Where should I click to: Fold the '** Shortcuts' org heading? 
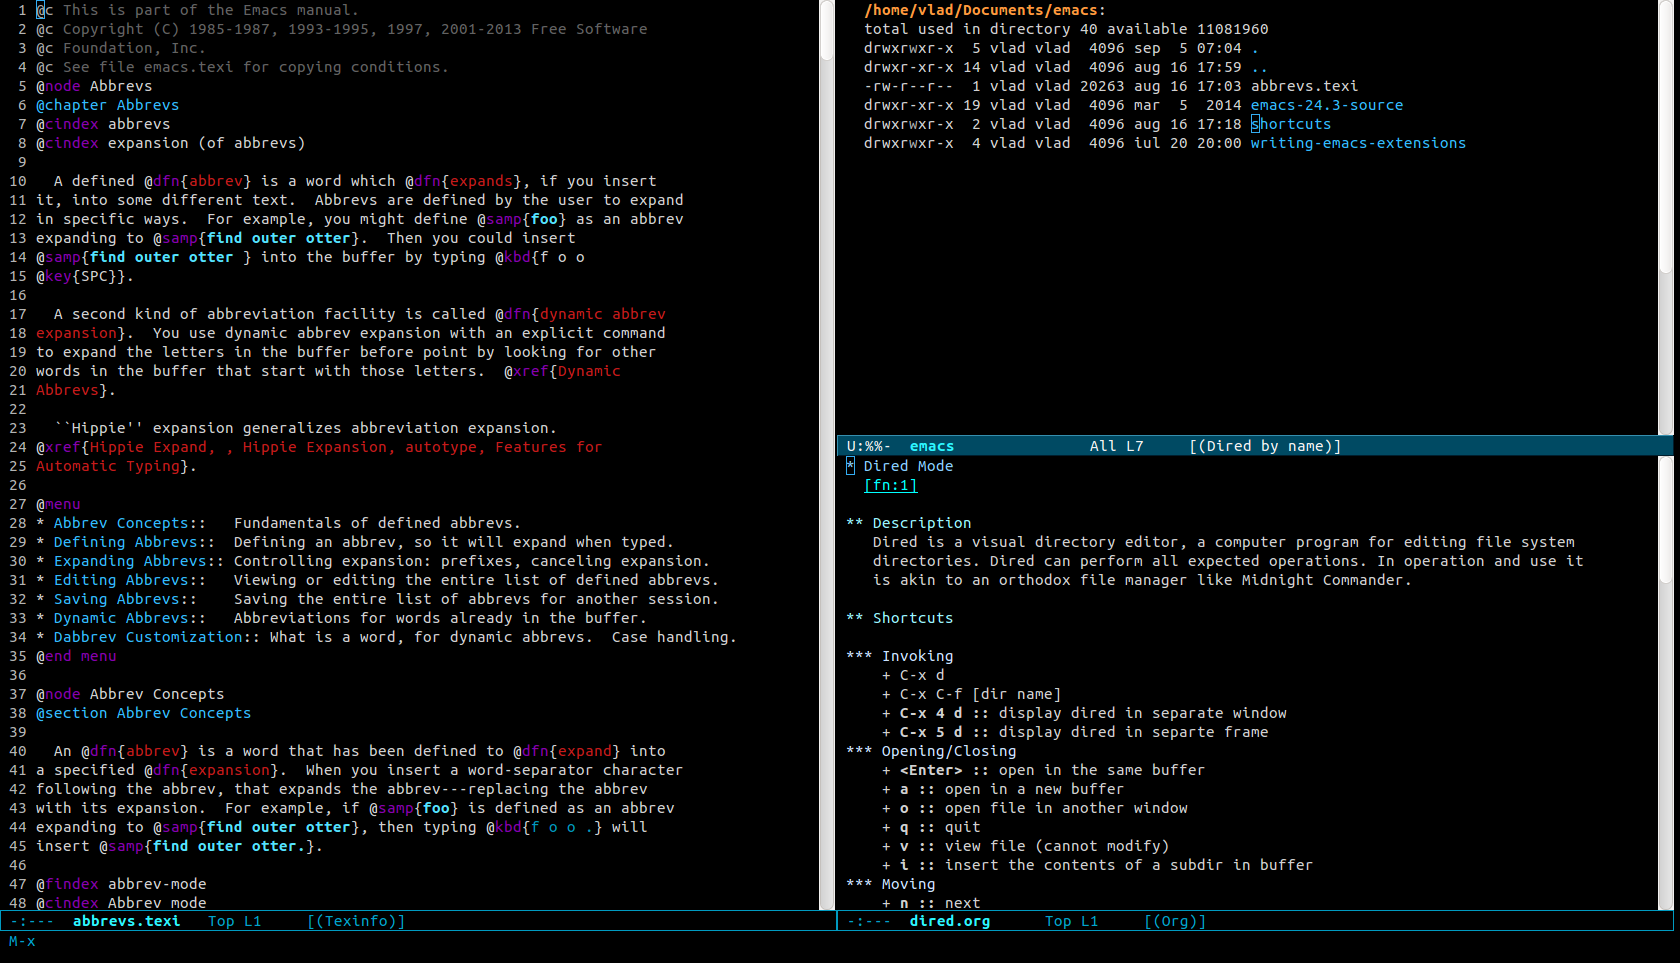click(x=900, y=618)
